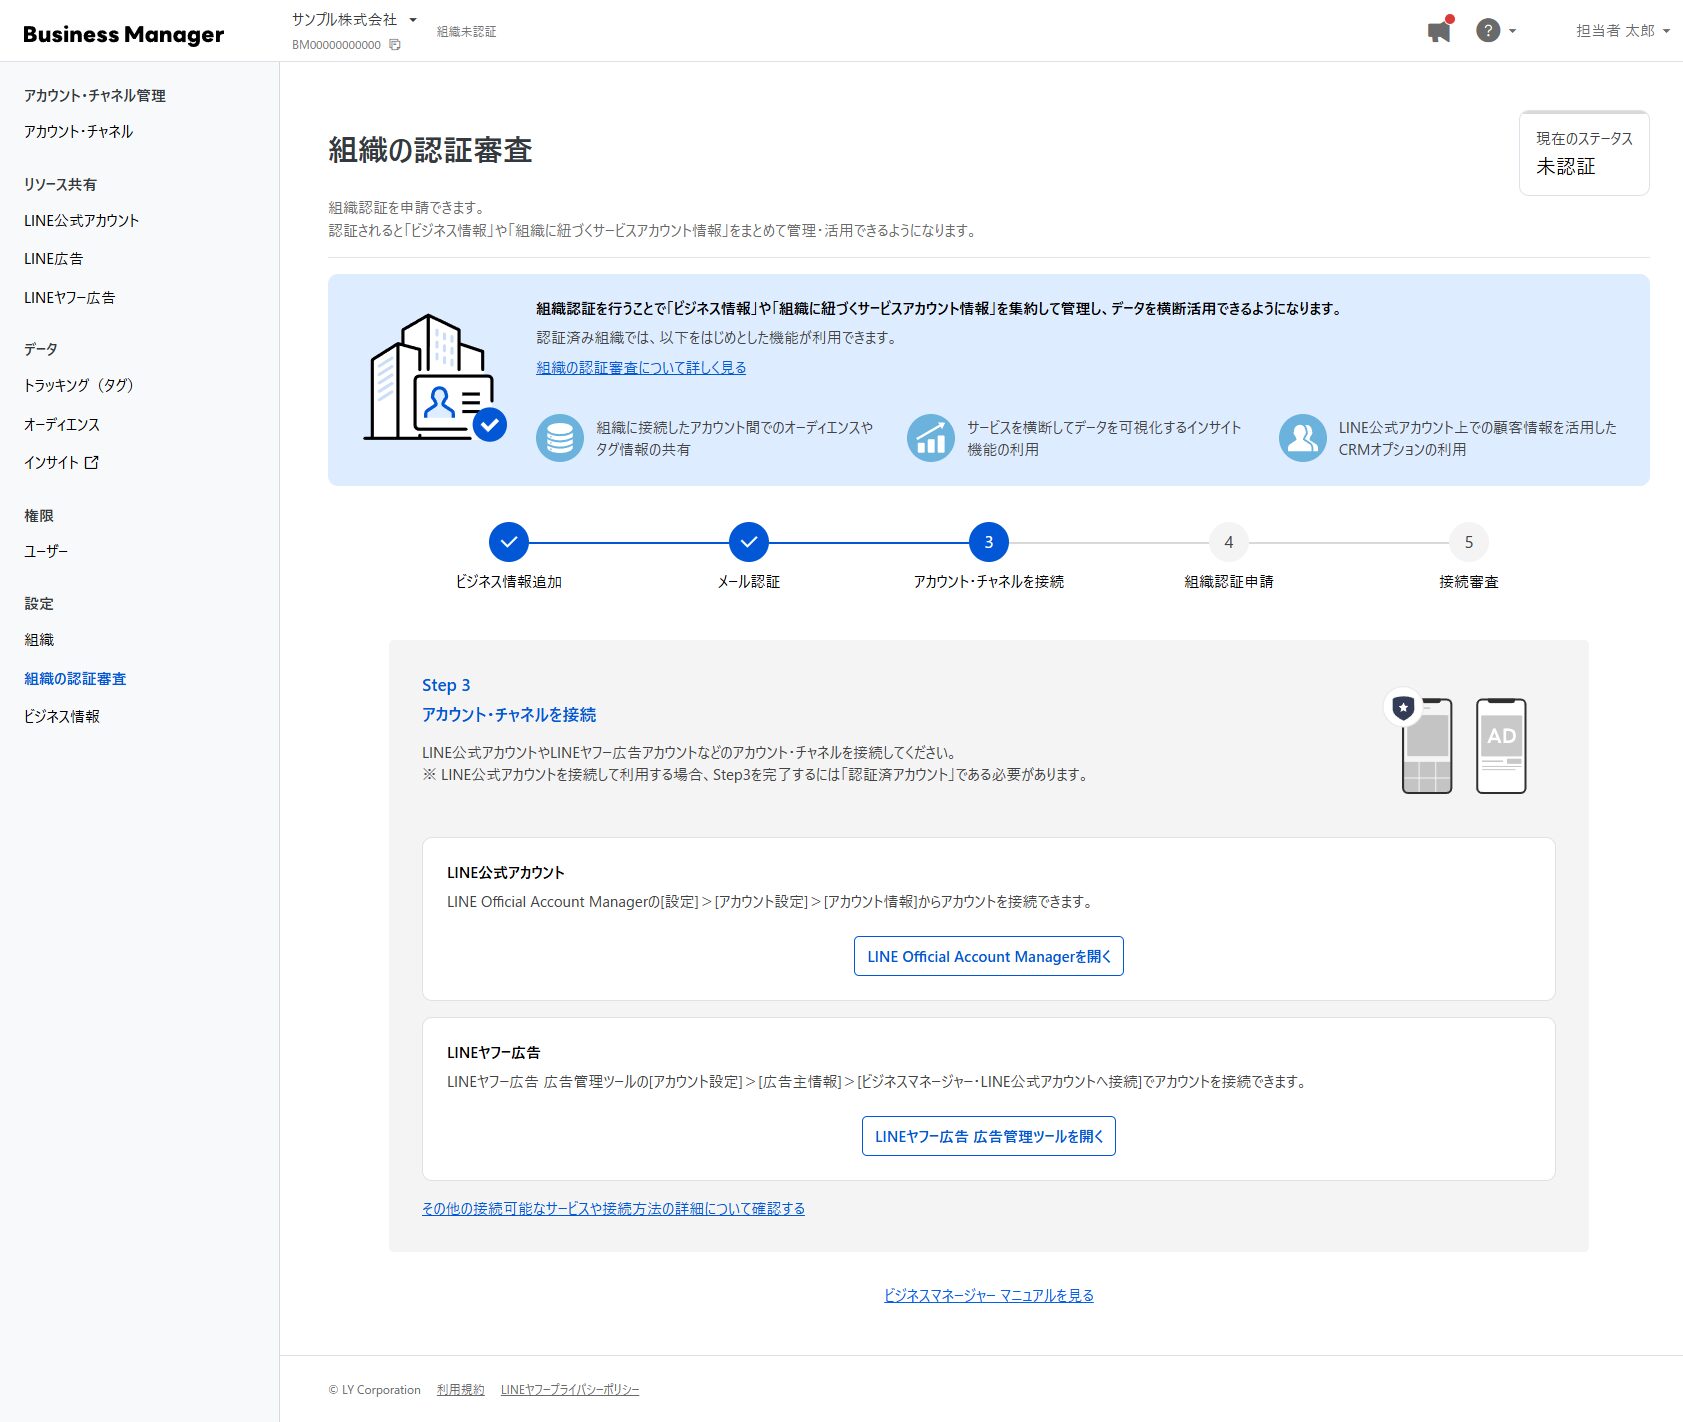1683x1422 pixels.
Task: Click the メール認証 step label
Action: click(x=749, y=581)
